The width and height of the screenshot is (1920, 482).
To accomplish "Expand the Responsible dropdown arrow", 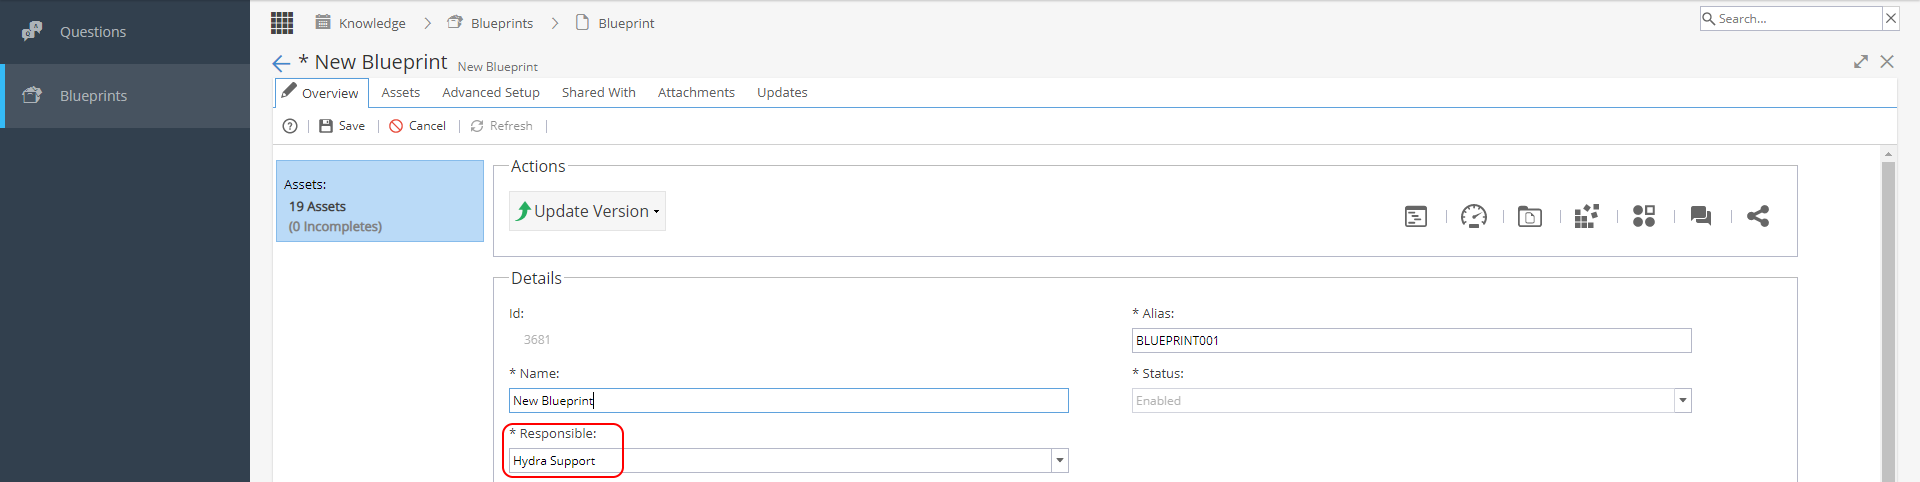I will pos(1060,460).
